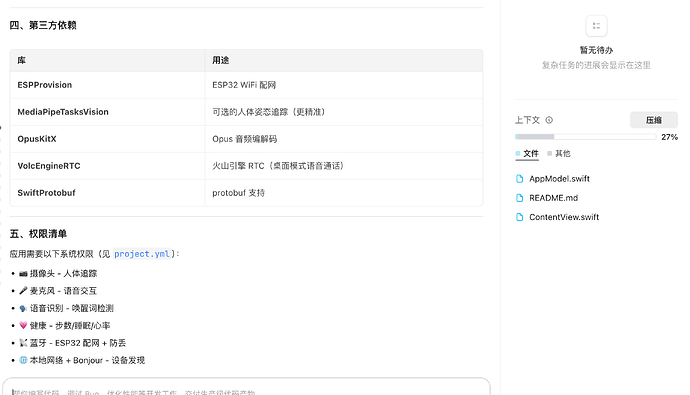Click the file icon beside README.md
The image size is (690, 395).
[520, 198]
